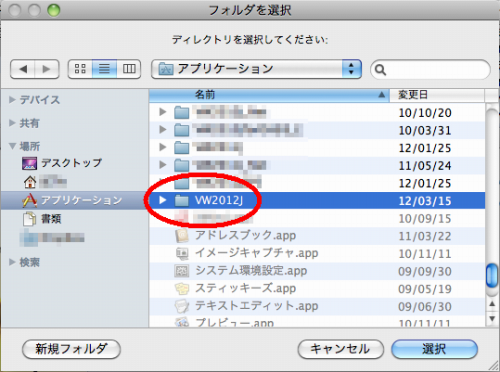Click folder icon in 10/10/20 row
Viewport: 500px width, 372px height.
pyautogui.click(x=182, y=112)
